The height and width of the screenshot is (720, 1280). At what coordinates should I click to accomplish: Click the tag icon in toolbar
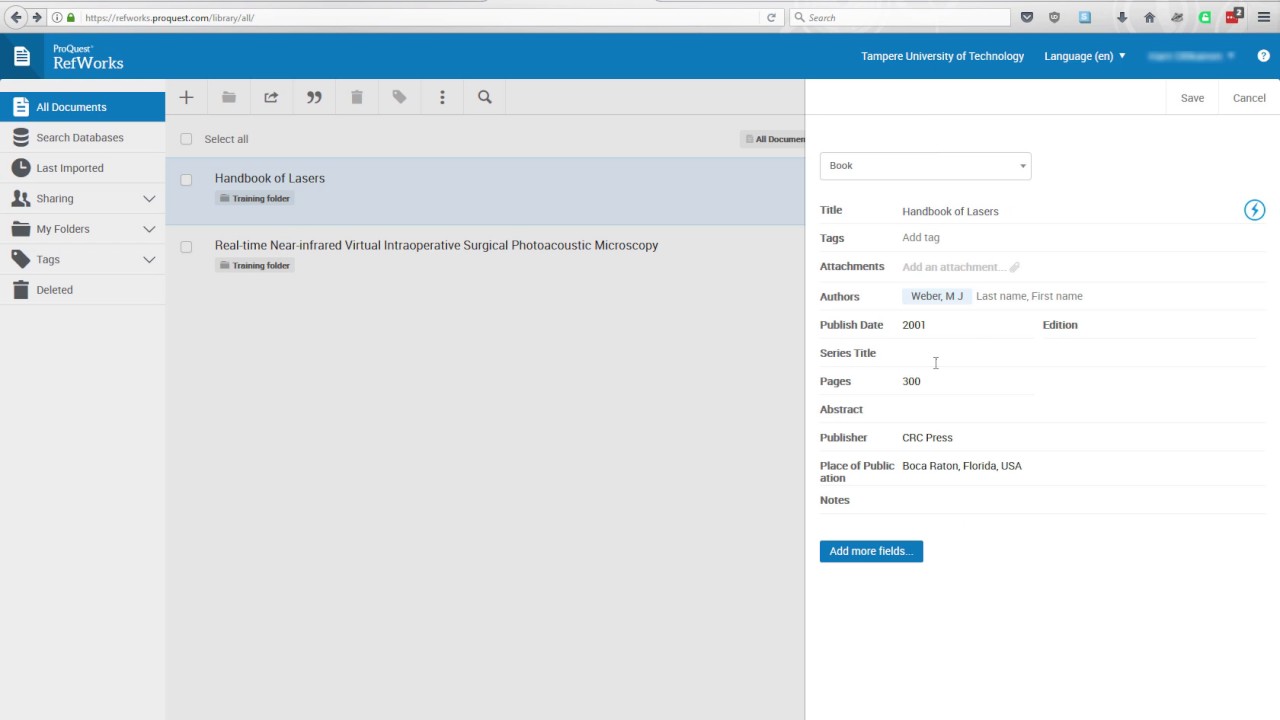[x=399, y=98]
